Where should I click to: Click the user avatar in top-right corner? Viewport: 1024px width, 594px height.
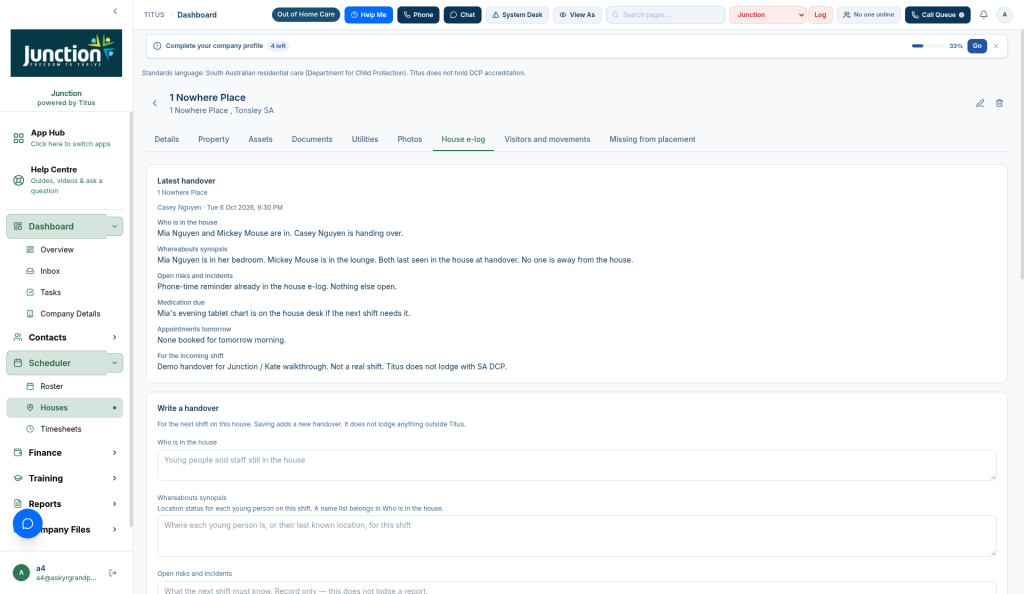(1004, 14)
